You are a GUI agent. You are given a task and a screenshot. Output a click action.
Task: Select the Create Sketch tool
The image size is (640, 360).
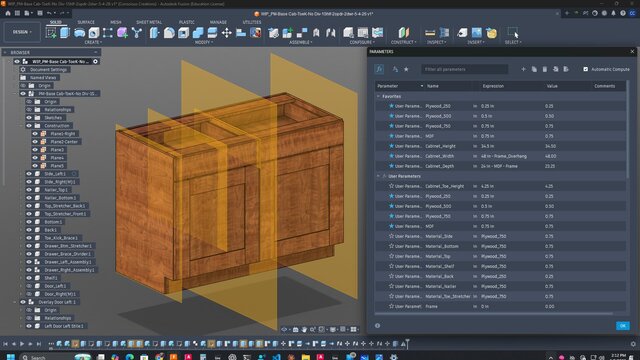coord(51,33)
